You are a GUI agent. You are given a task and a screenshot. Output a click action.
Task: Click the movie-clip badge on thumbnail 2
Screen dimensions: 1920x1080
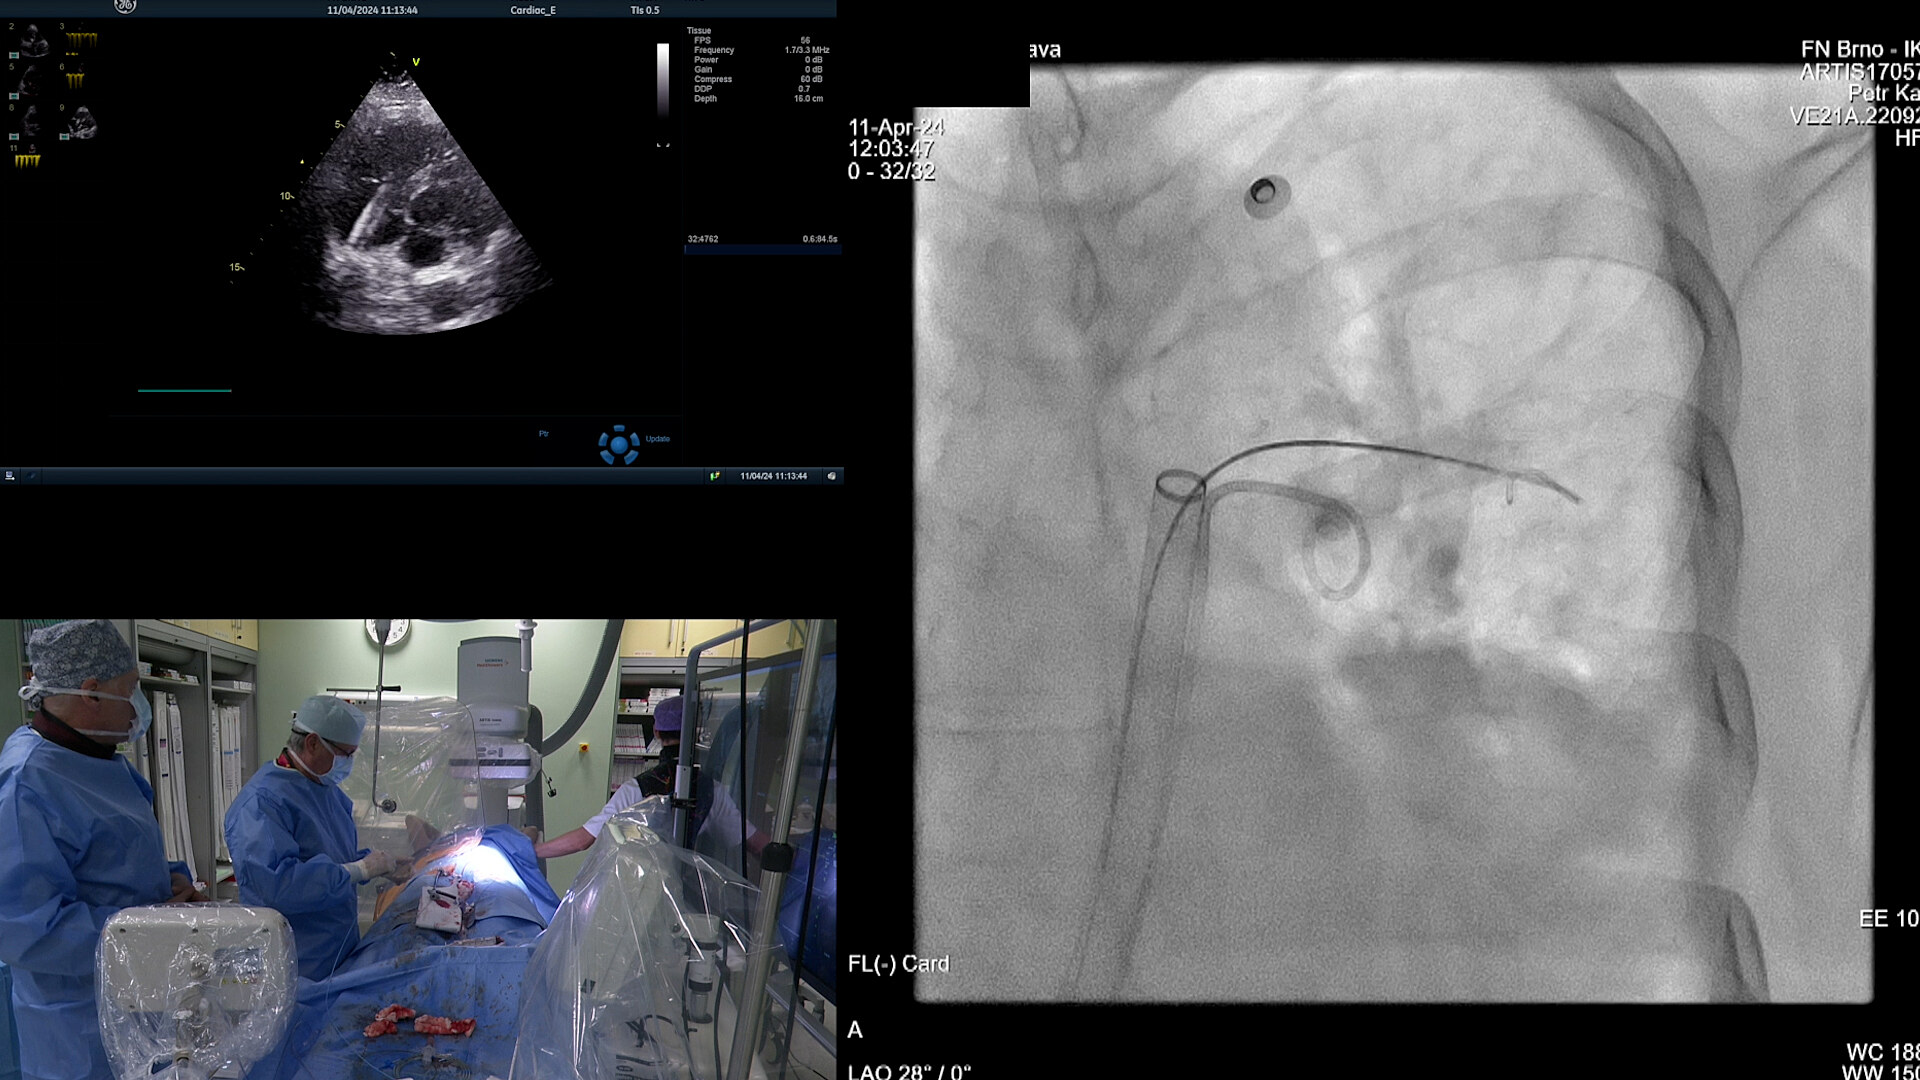(x=14, y=55)
